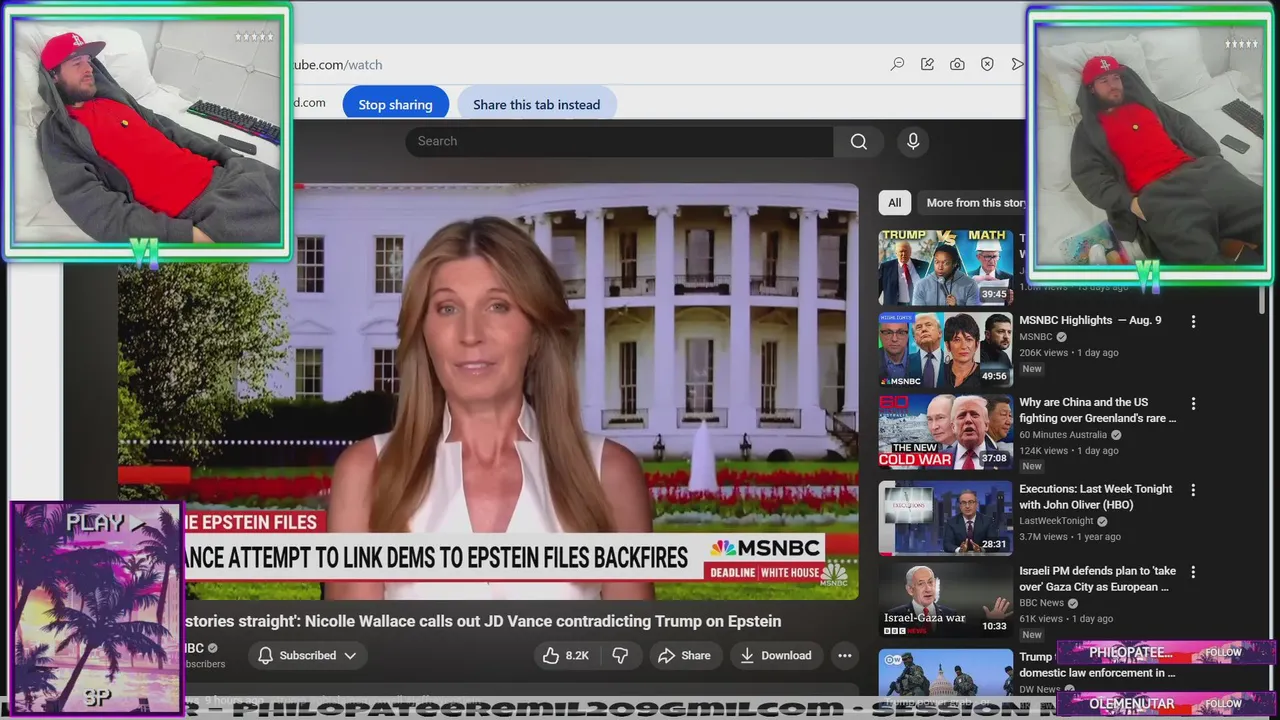The height and width of the screenshot is (720, 1280).
Task: Open options menu for MSNBC Highlights video
Action: (x=1193, y=321)
